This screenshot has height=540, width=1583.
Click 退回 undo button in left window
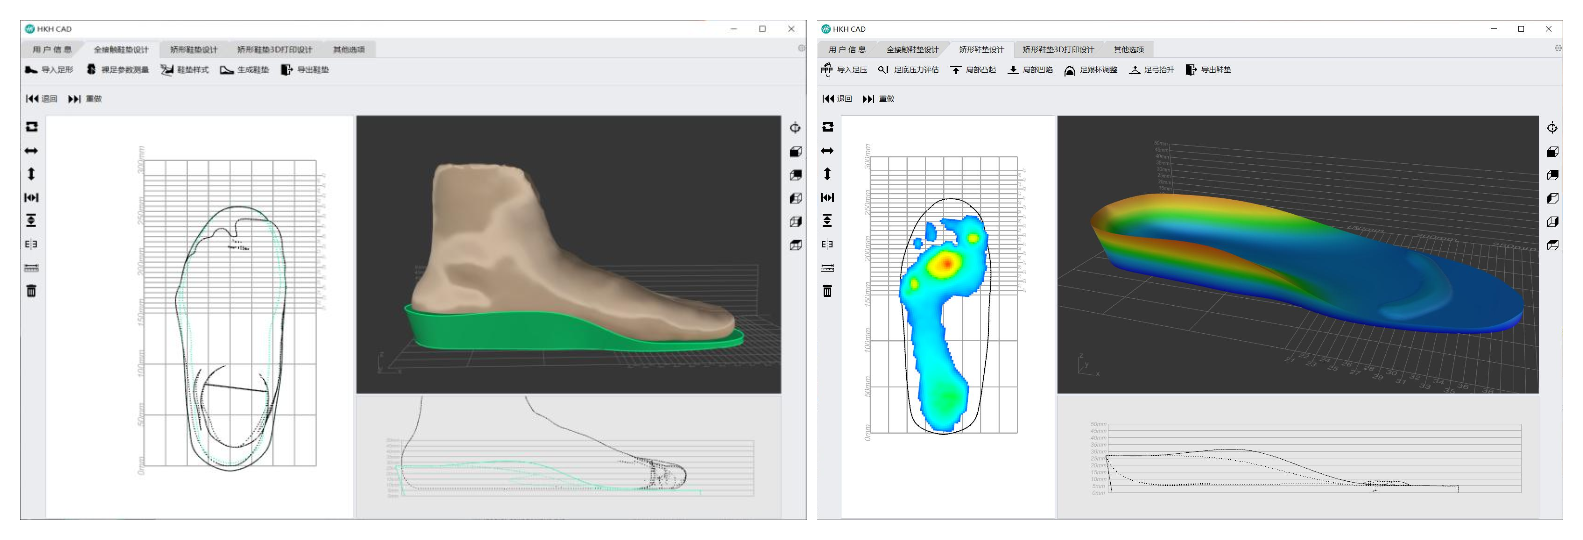(42, 99)
